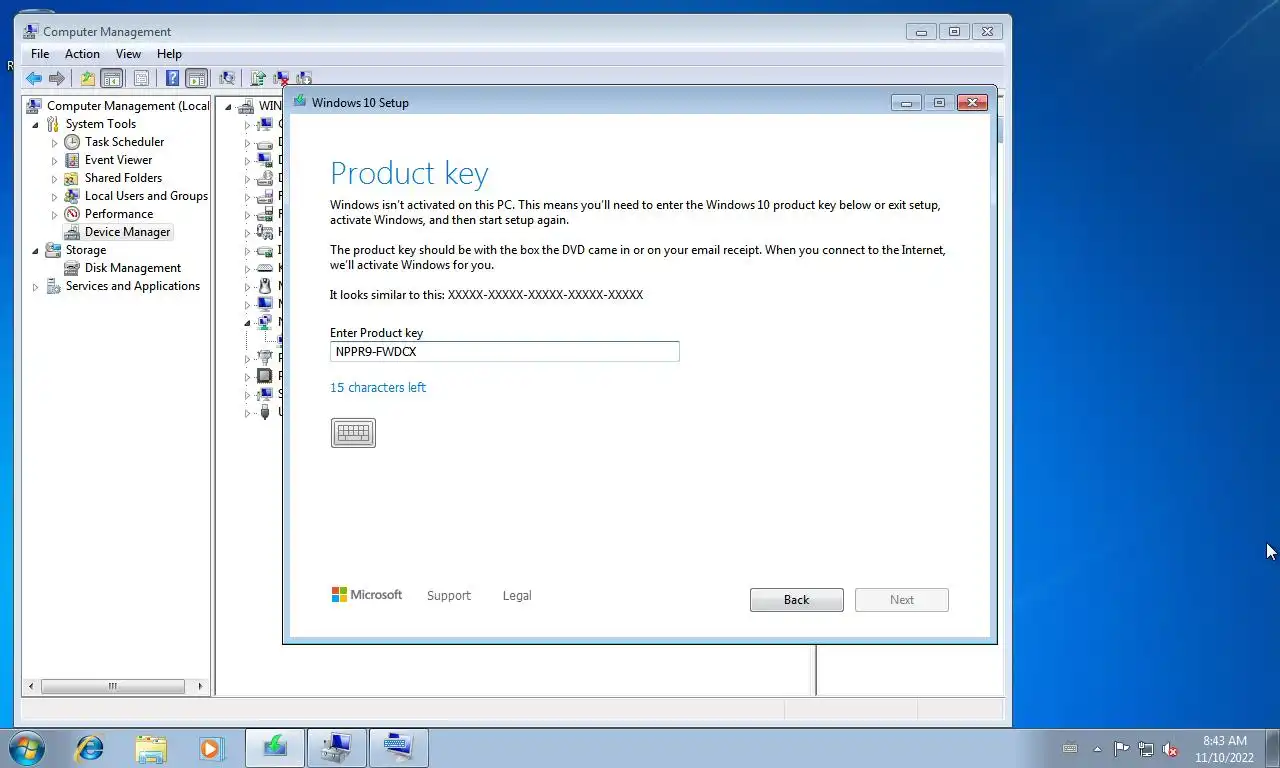Click the Mice category icon in the device list
This screenshot has width=1280, height=768.
(x=264, y=286)
